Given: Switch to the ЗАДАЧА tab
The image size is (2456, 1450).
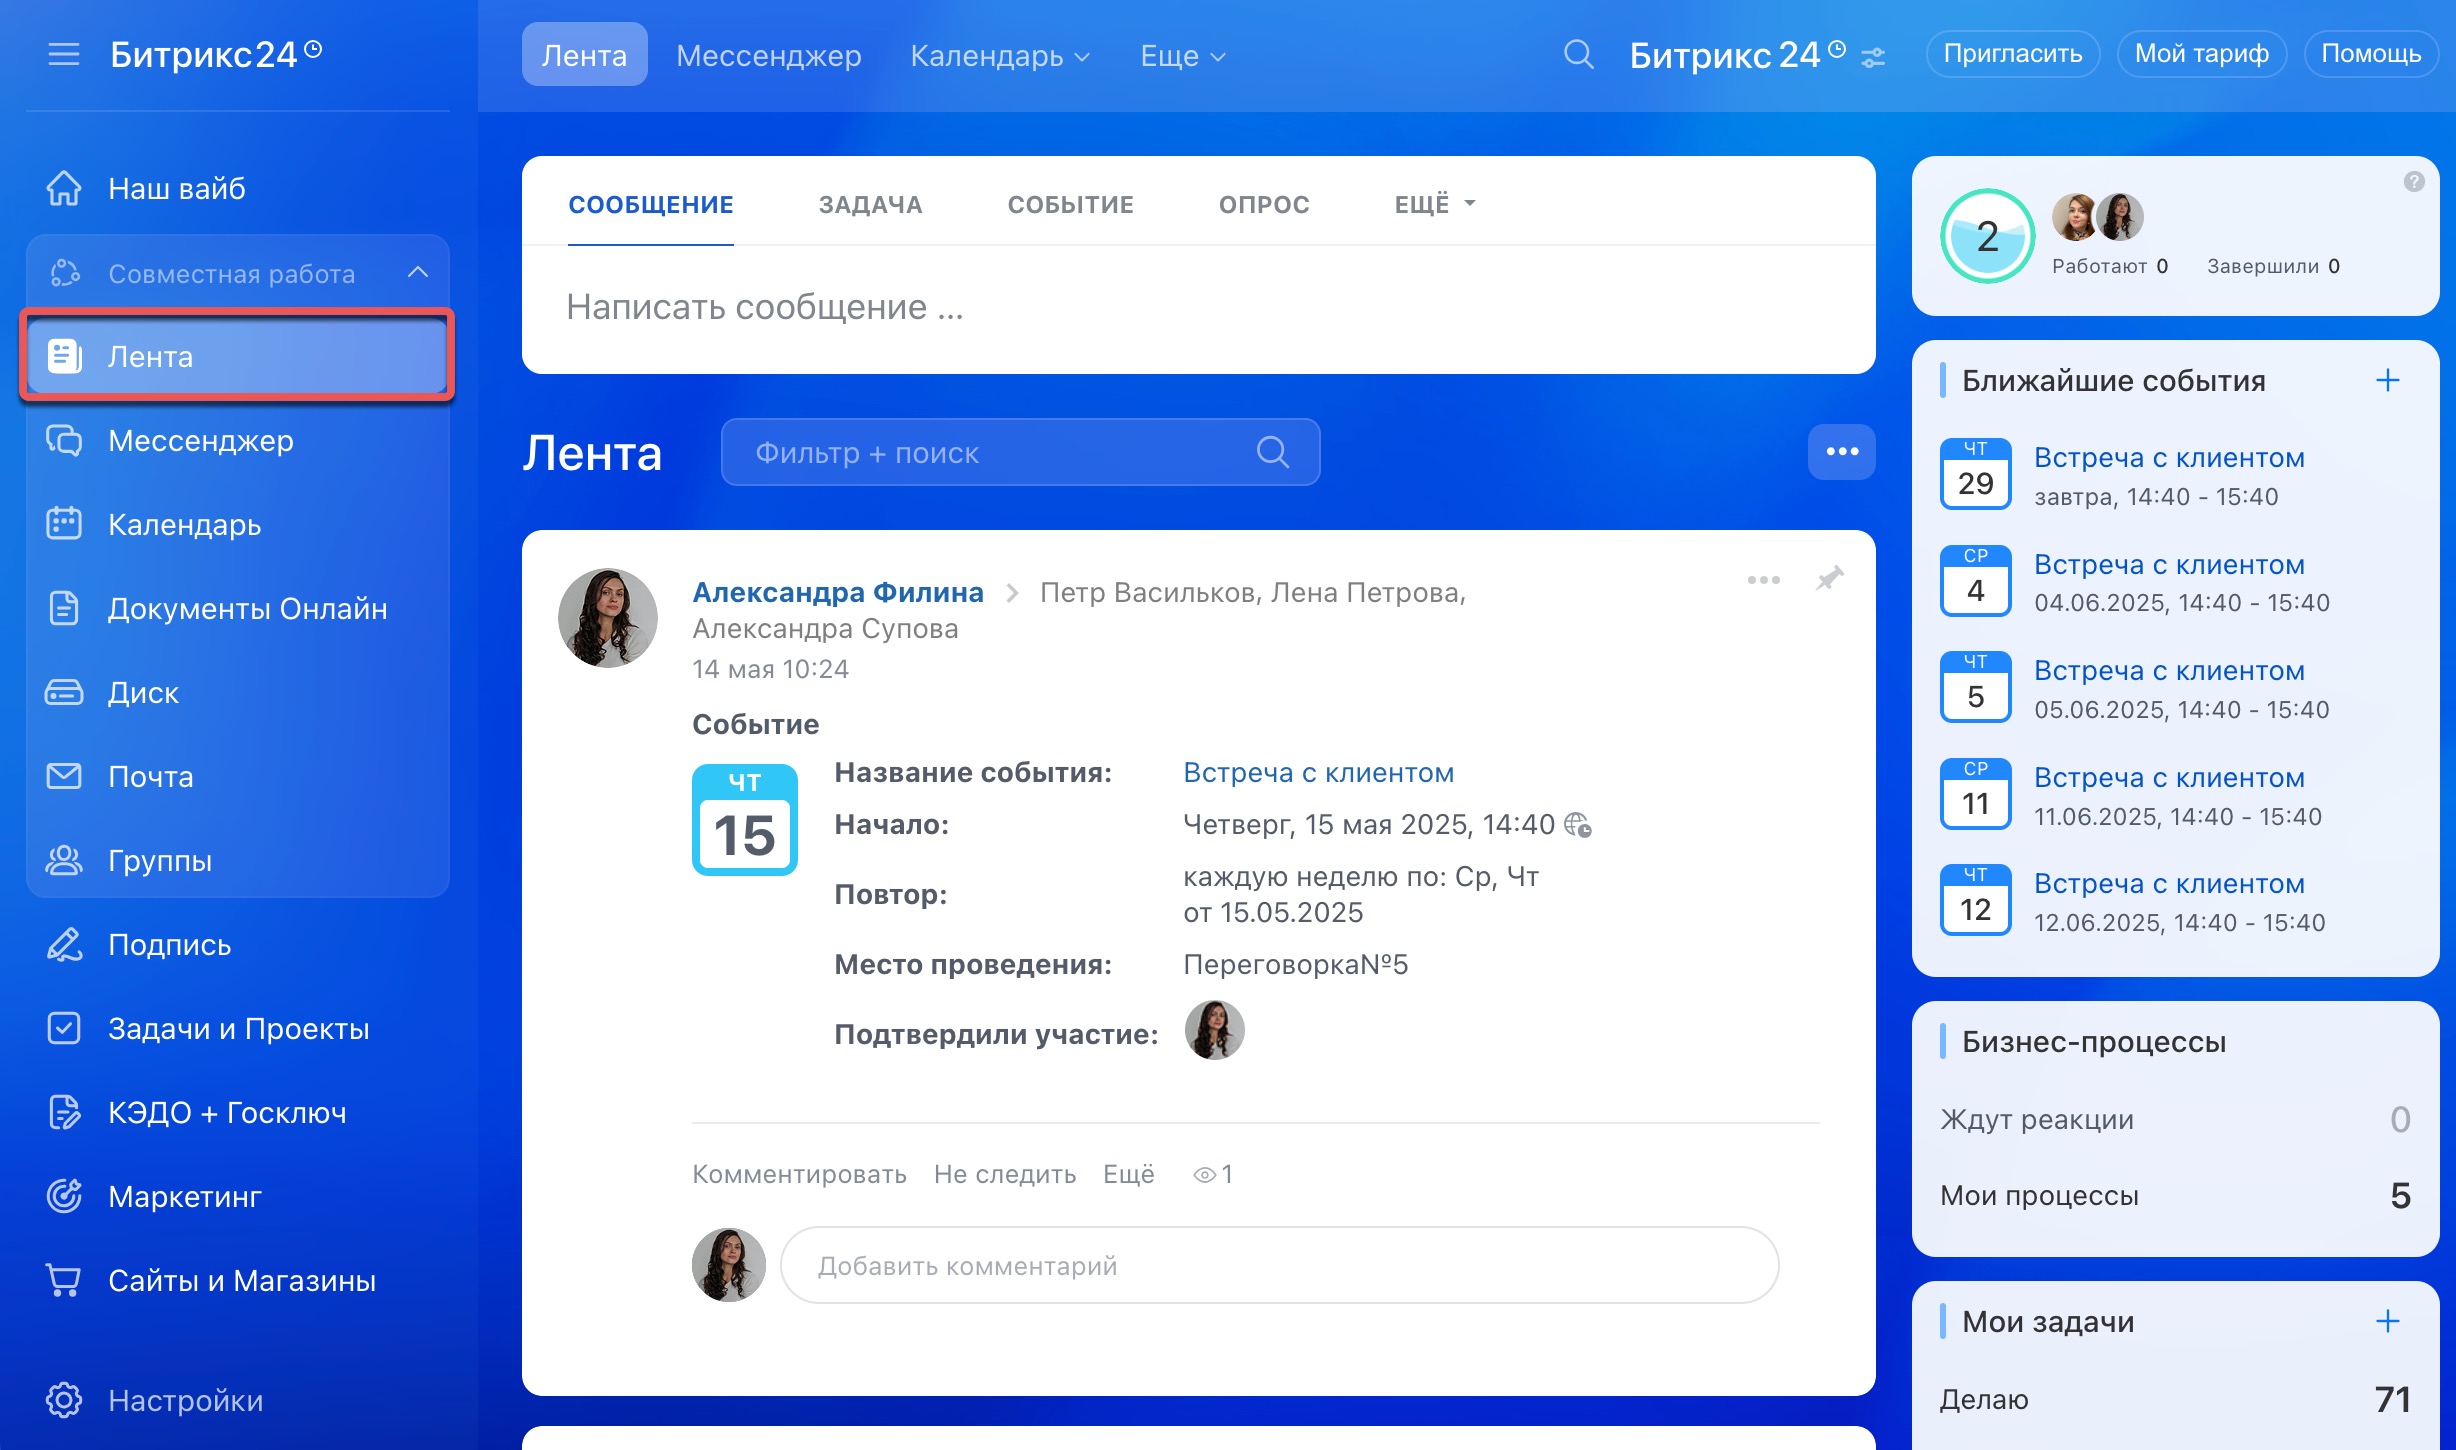Looking at the screenshot, I should pos(870,204).
